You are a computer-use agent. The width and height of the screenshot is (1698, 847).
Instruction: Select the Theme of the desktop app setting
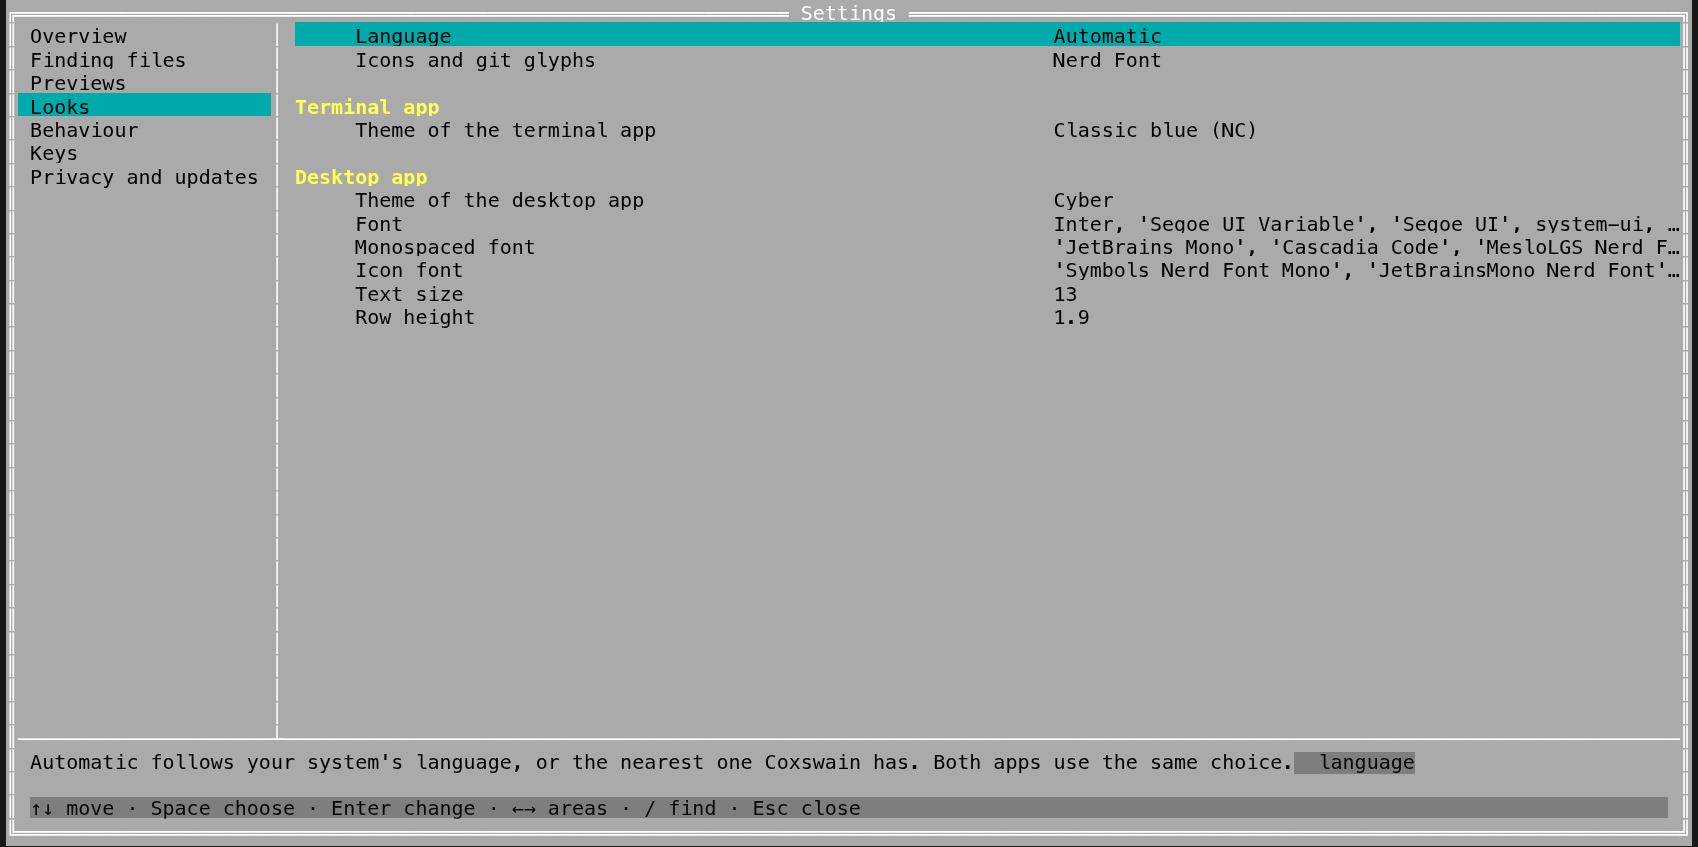coord(499,200)
